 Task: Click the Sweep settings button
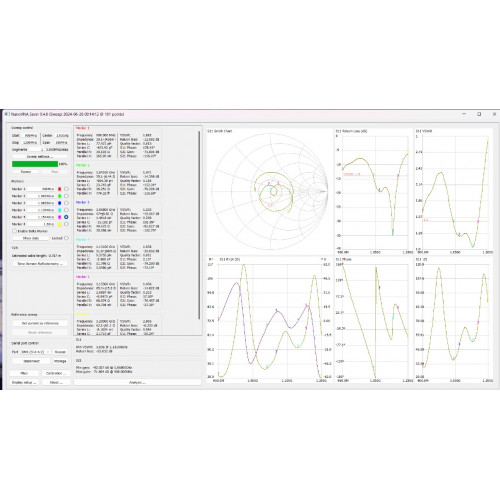point(40,156)
